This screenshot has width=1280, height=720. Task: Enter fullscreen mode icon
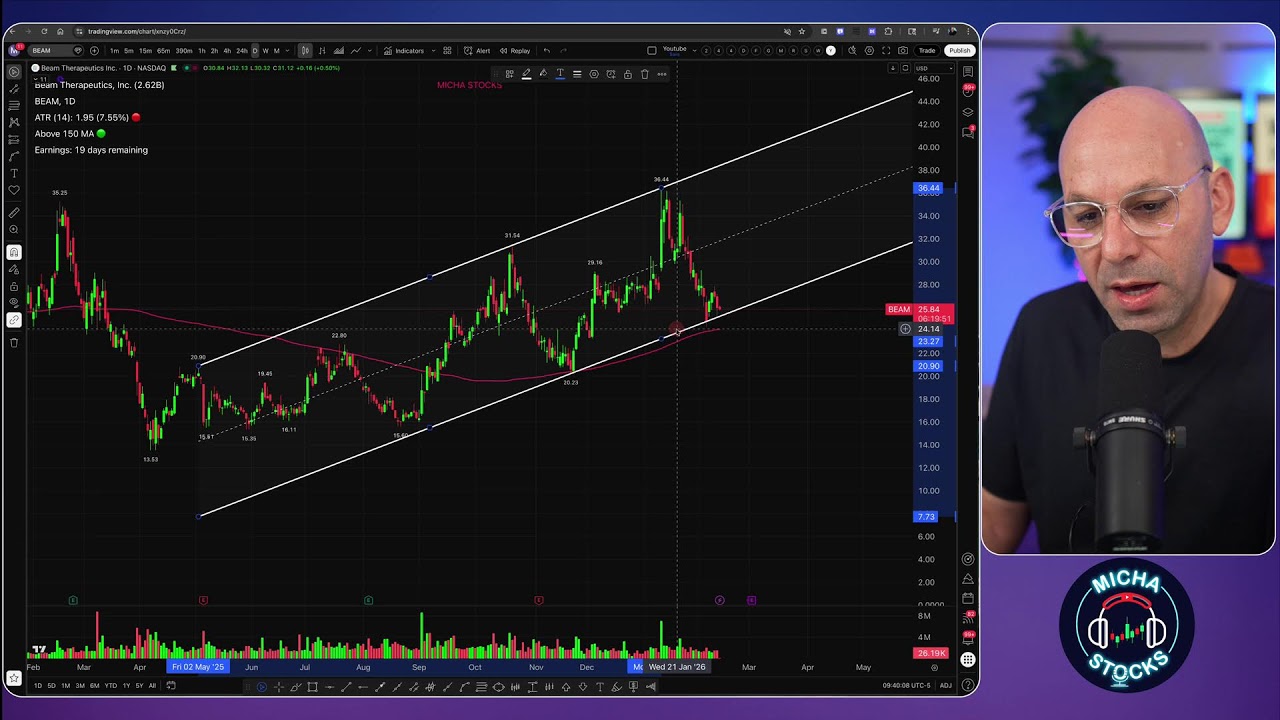[886, 50]
